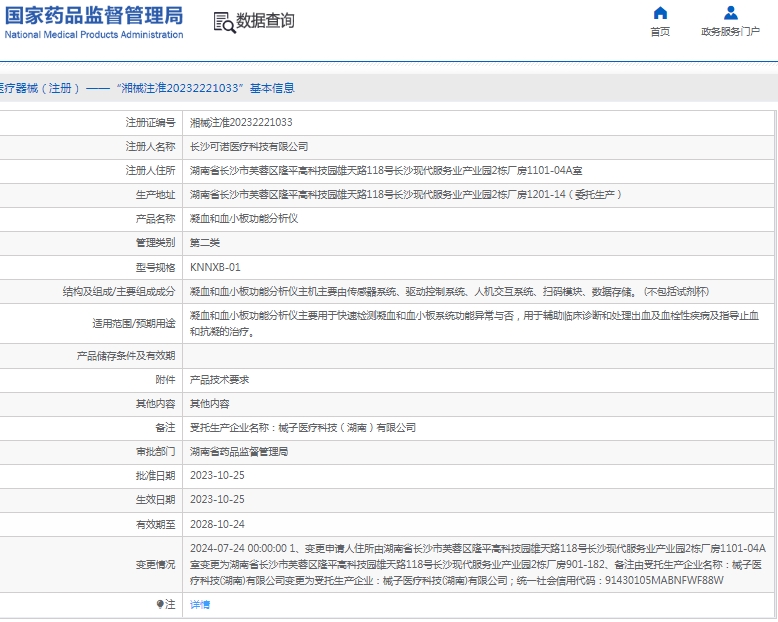Image resolution: width=778 pixels, height=622 pixels.
Task: Click the 变更情况 label
Action: (155, 564)
